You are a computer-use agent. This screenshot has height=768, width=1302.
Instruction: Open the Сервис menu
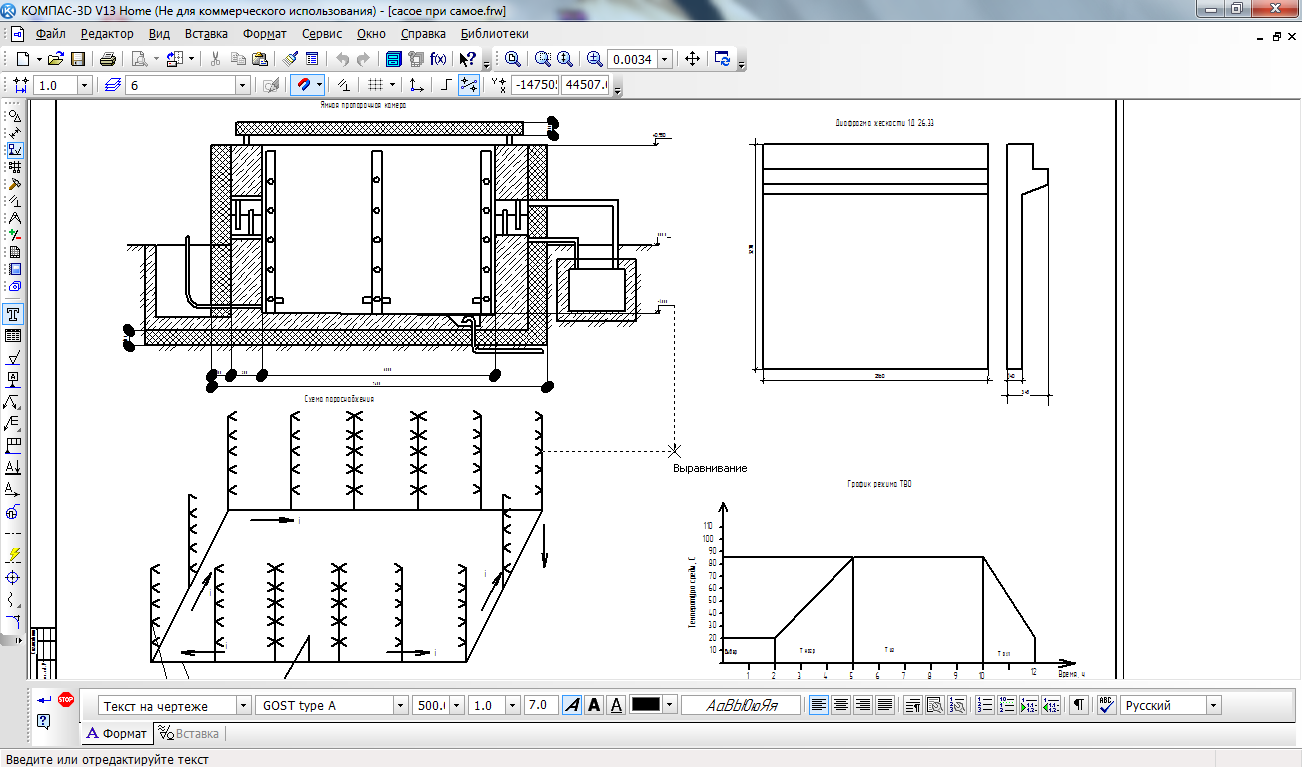coord(323,33)
